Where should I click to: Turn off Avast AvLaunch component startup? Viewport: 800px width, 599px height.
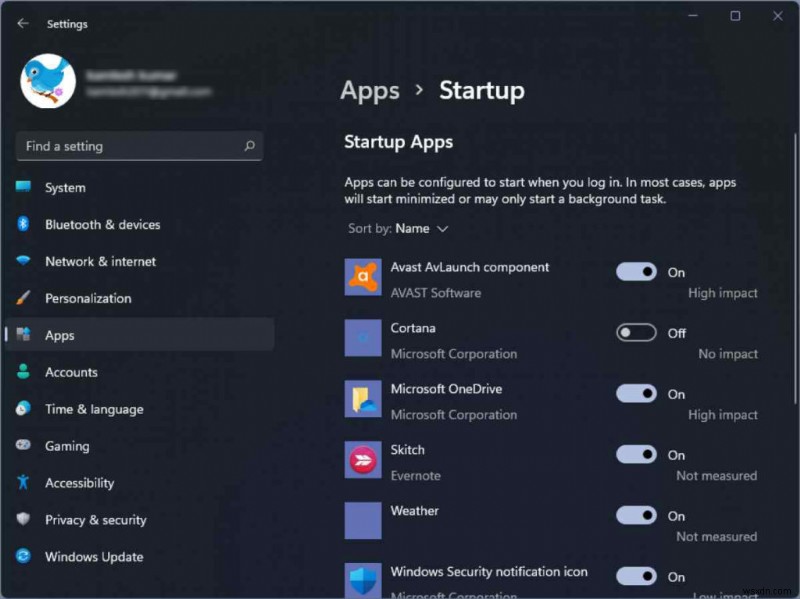(x=635, y=271)
